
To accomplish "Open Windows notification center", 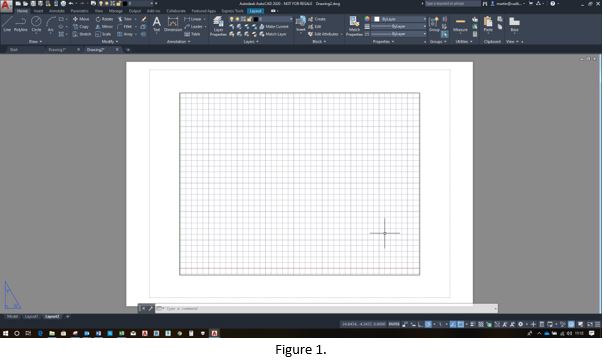I will pyautogui.click(x=592, y=333).
